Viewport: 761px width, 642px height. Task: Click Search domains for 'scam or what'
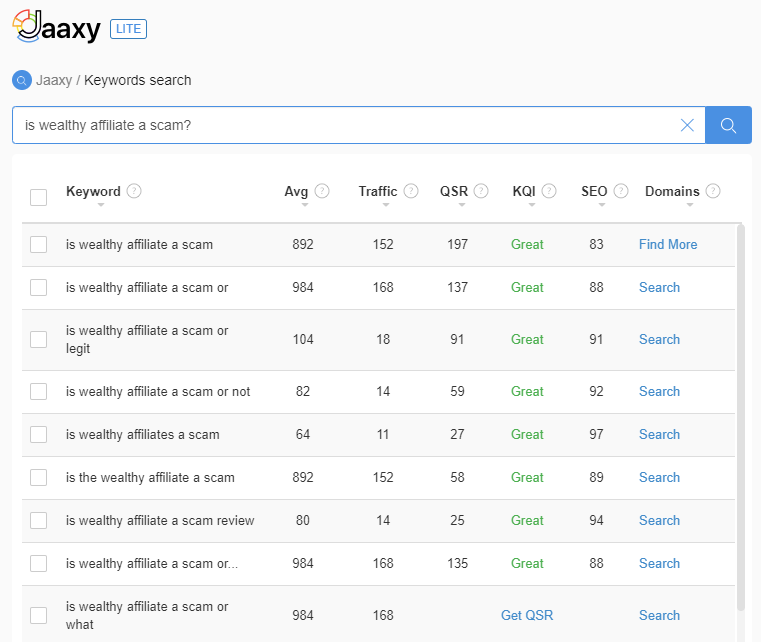(659, 615)
